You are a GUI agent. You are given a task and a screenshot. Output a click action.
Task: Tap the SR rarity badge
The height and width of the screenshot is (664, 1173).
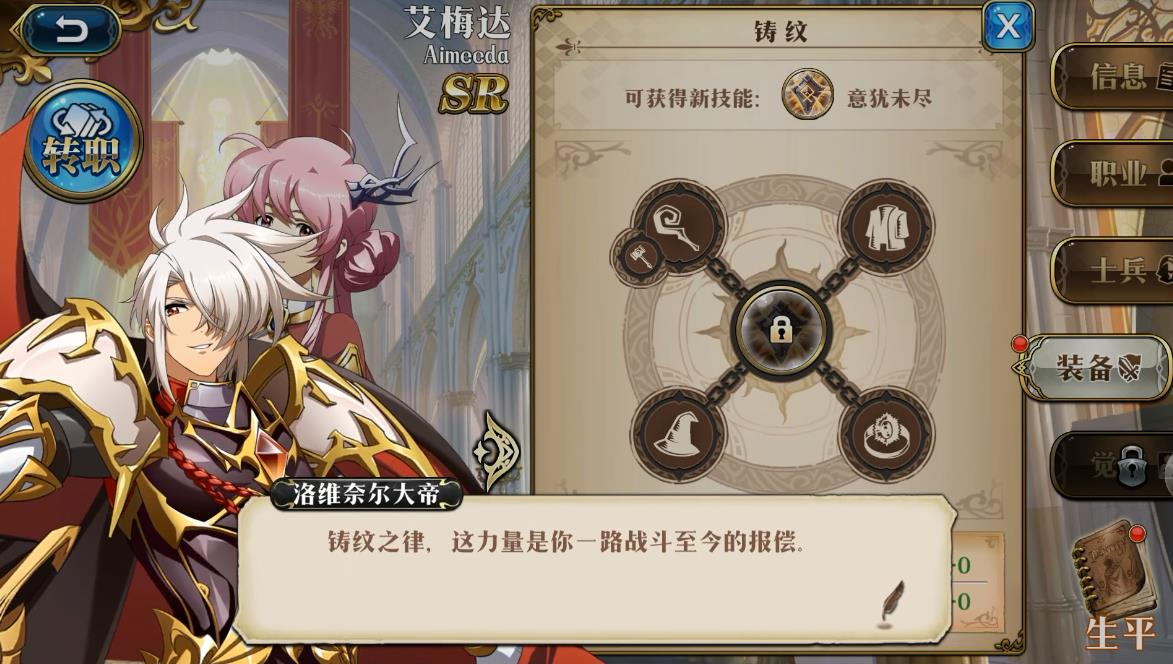click(474, 94)
